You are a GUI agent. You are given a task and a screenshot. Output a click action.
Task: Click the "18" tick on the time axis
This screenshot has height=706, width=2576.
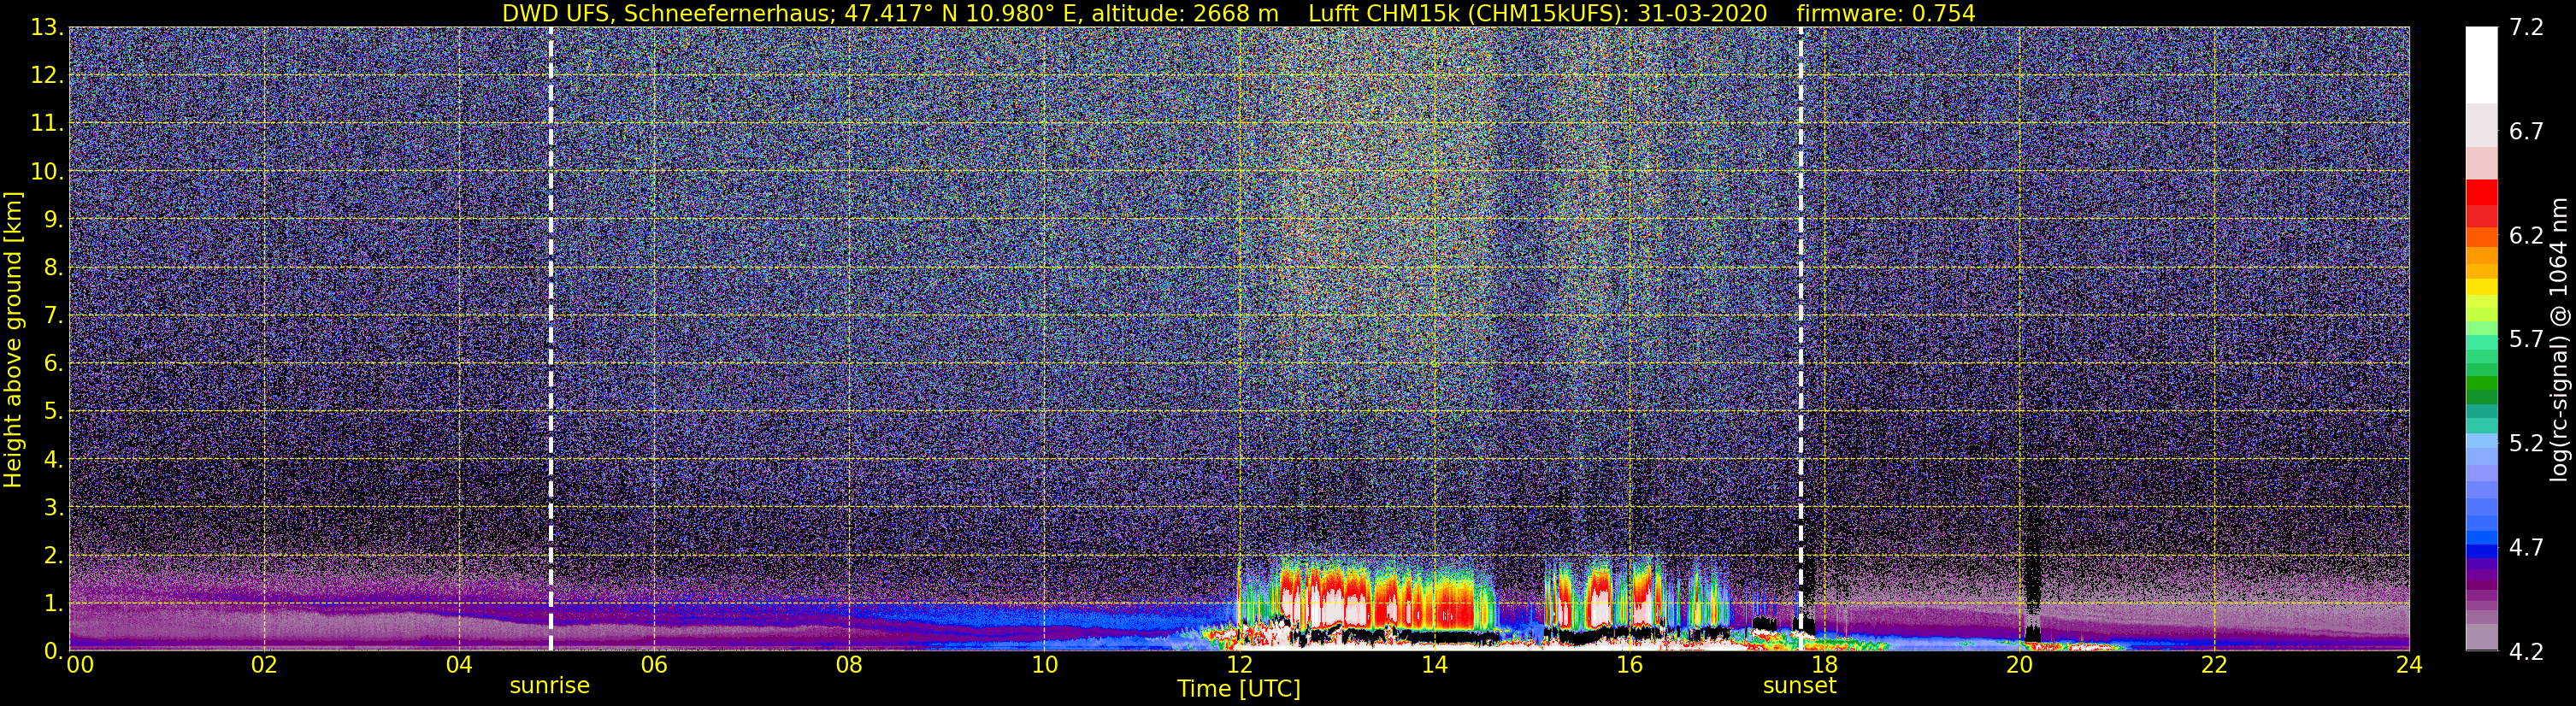click(1824, 666)
